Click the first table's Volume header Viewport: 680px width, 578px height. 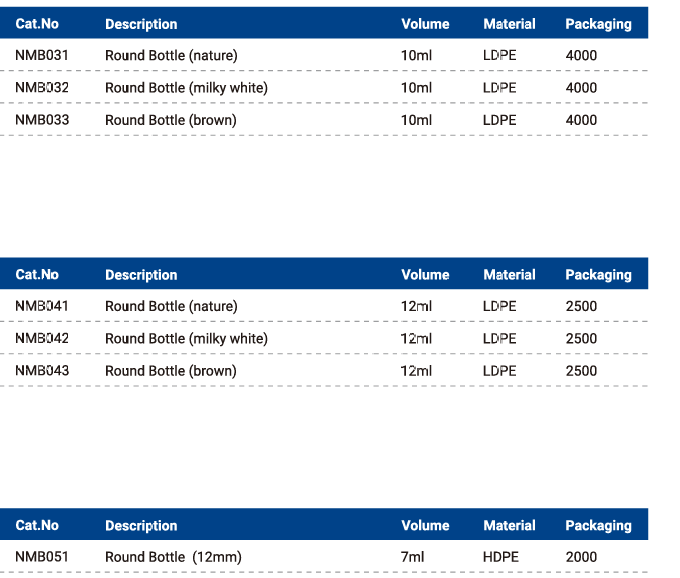(425, 24)
